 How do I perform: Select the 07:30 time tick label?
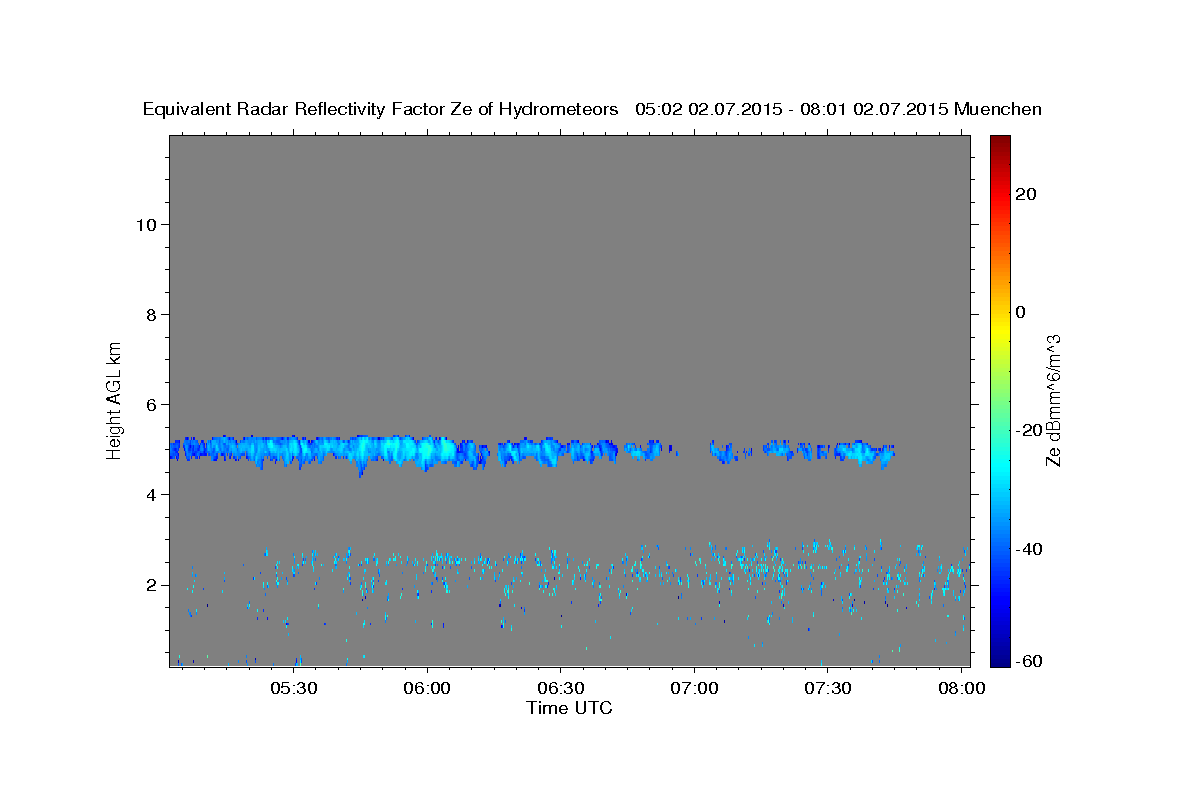tap(827, 689)
